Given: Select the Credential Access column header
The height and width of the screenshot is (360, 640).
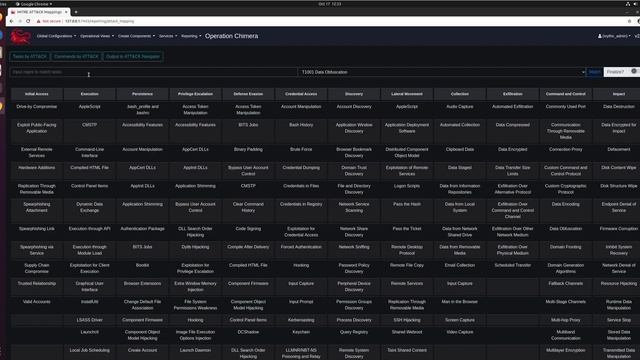Looking at the screenshot, I should 301,94.
